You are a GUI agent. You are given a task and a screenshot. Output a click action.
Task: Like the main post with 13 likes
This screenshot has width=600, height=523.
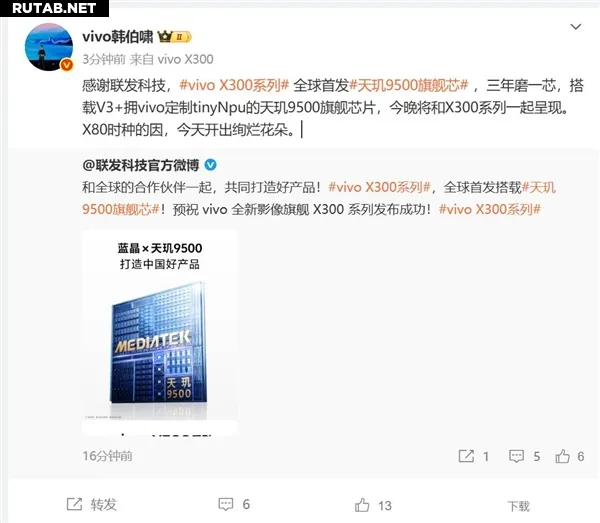click(373, 505)
